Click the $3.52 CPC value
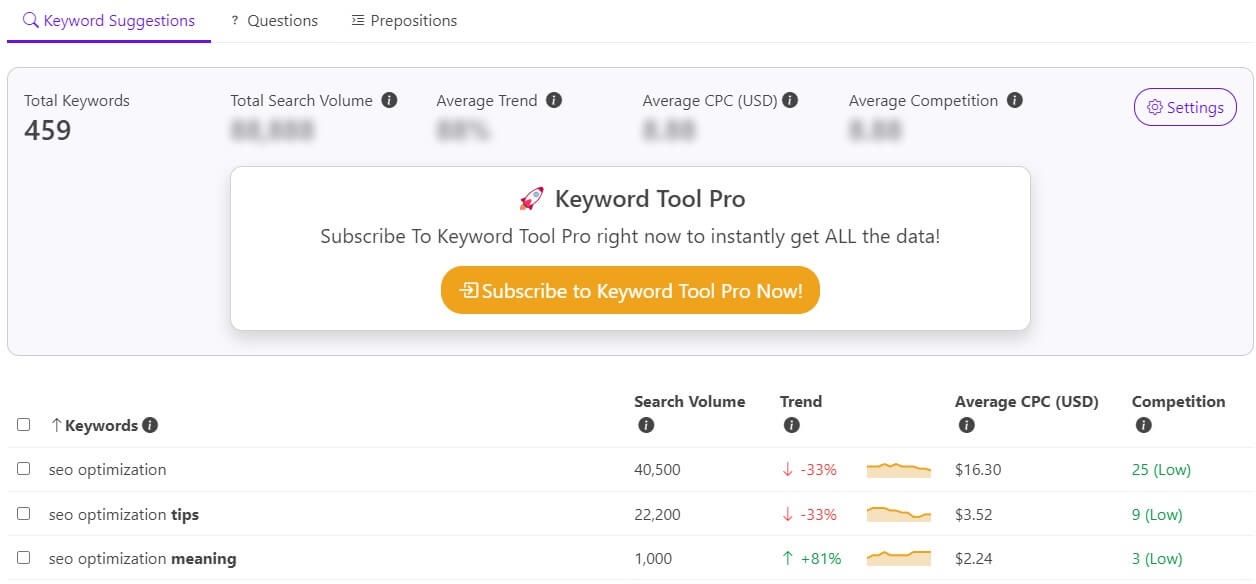1256x584 pixels. click(x=974, y=514)
